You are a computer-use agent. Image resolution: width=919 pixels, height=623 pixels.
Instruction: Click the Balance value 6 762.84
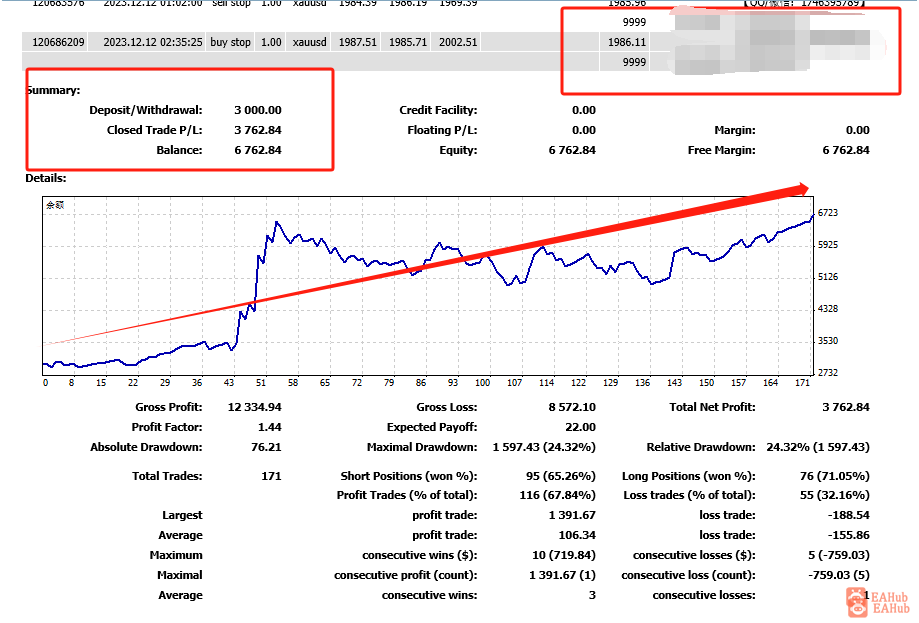point(258,150)
